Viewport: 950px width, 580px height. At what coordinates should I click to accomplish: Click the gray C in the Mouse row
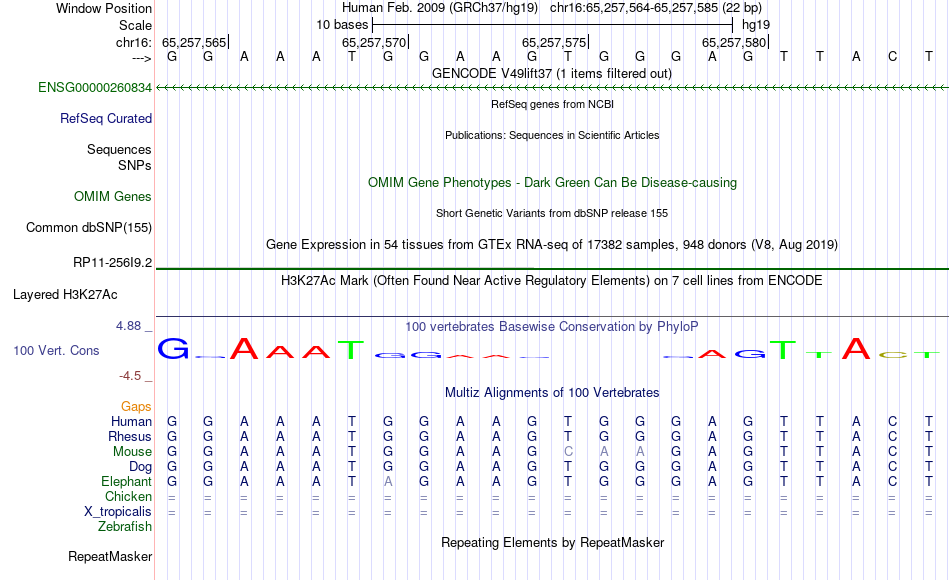[568, 452]
